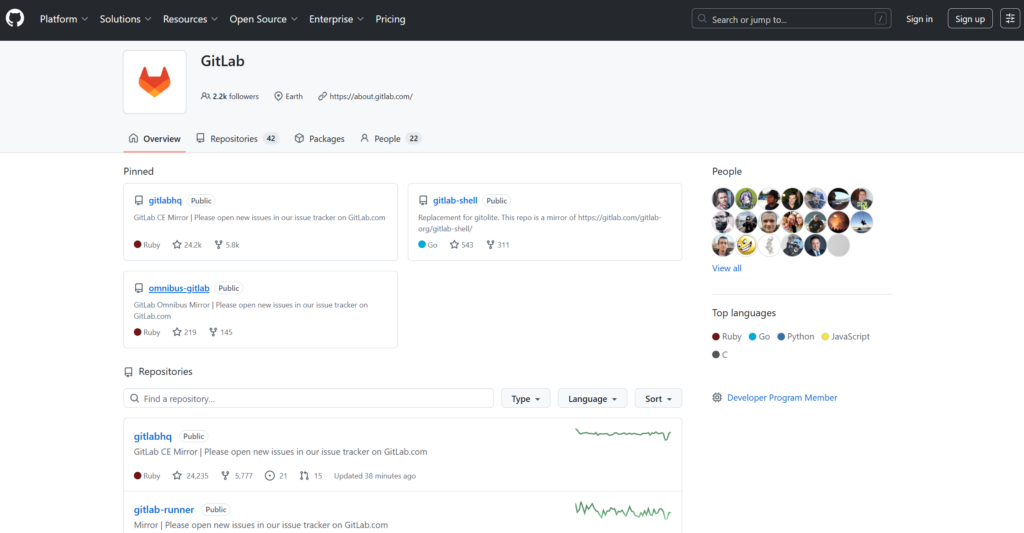
Task: Click the search magnifier in header
Action: coord(702,19)
